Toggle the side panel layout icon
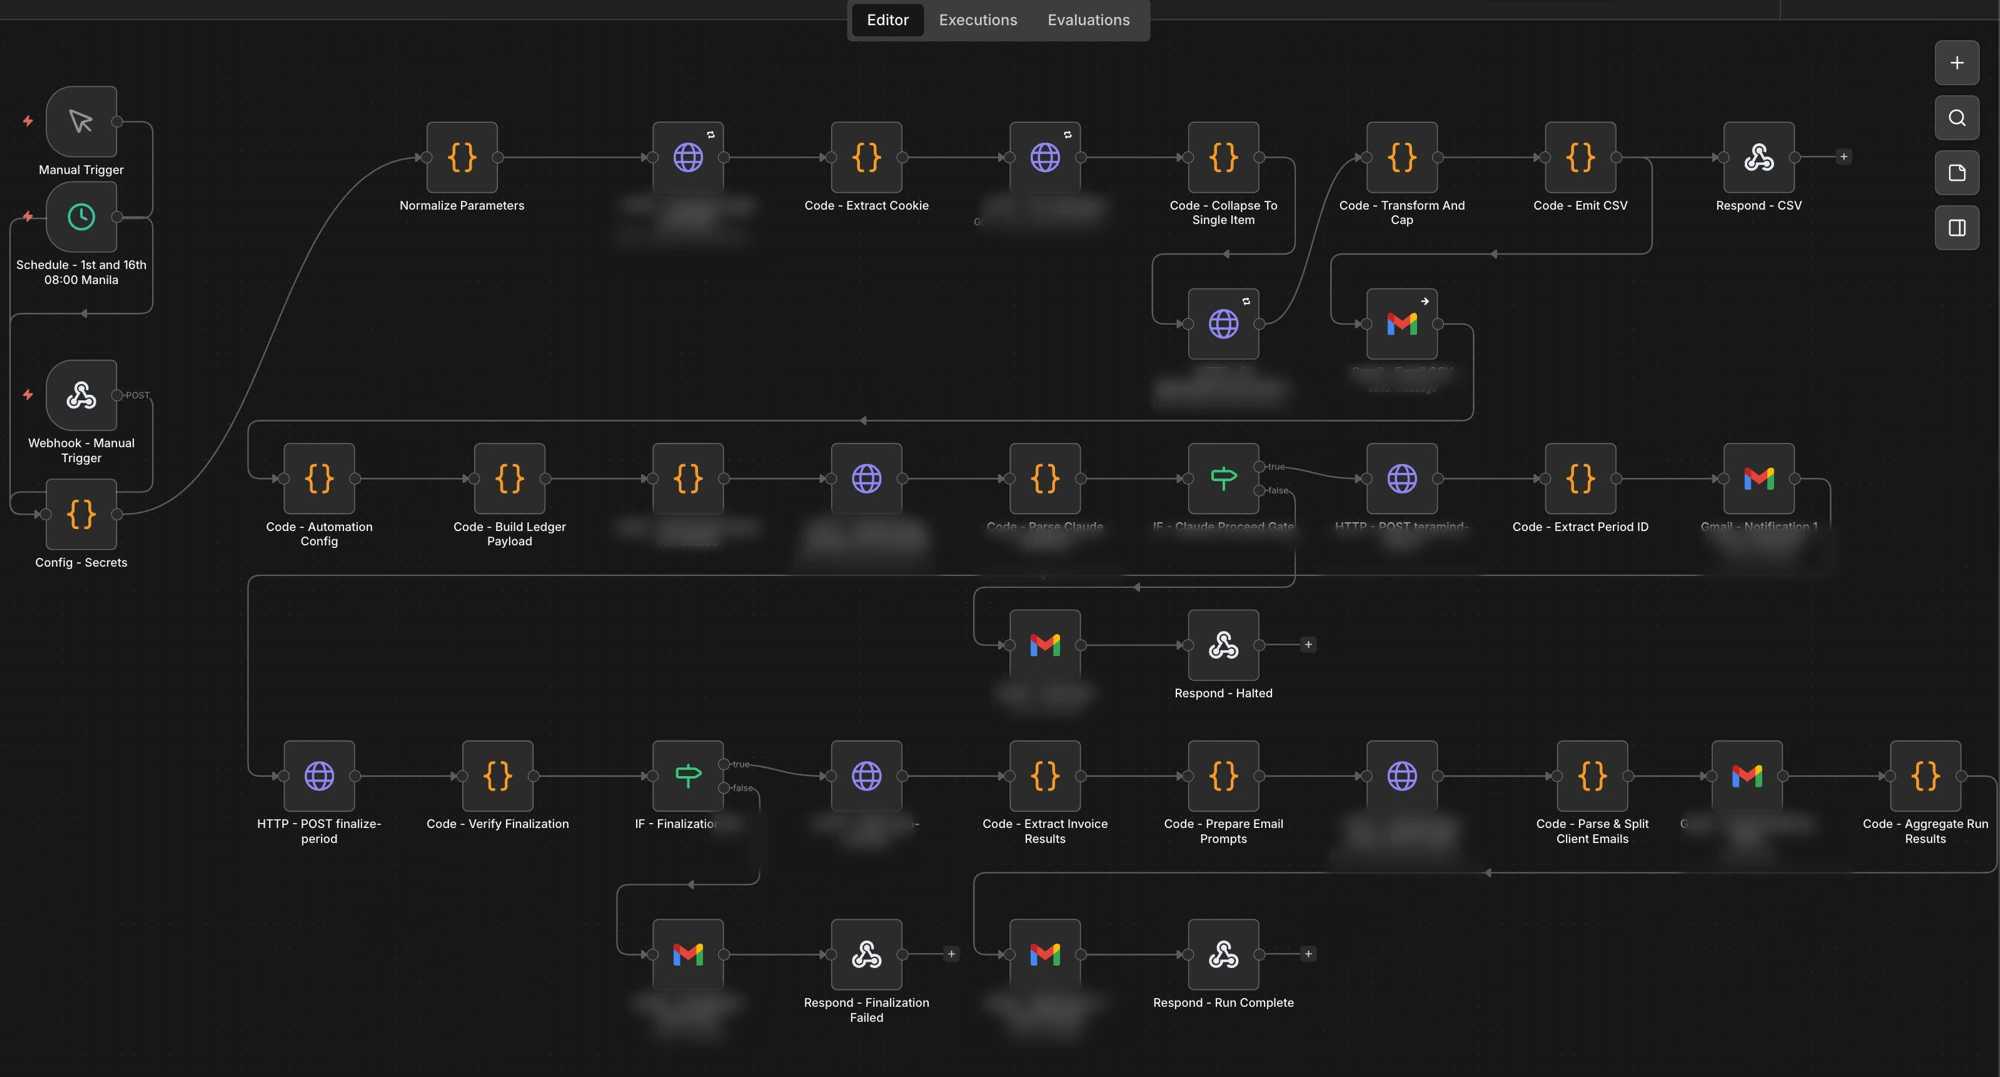The image size is (2000, 1077). (x=1956, y=228)
